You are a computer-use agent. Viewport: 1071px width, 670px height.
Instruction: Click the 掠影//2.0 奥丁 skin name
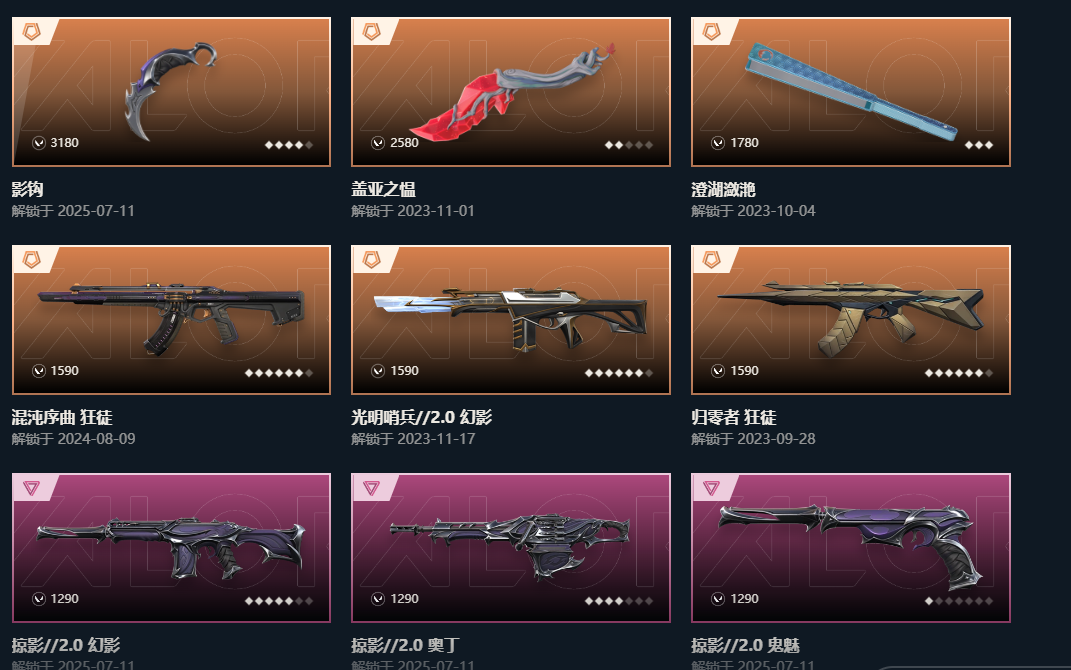pyautogui.click(x=405, y=645)
